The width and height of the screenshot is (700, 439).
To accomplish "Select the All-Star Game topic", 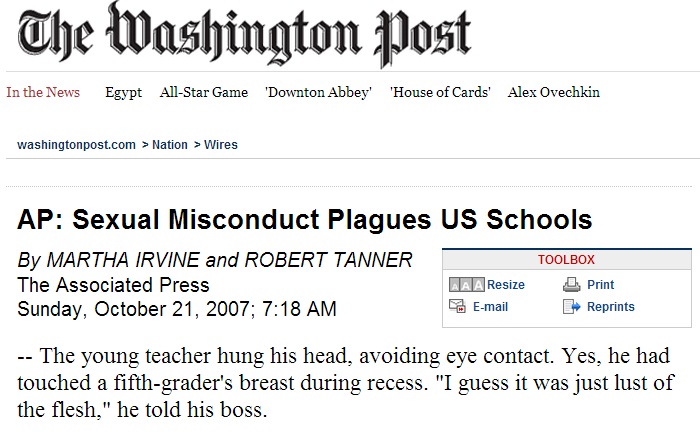I will coord(204,92).
